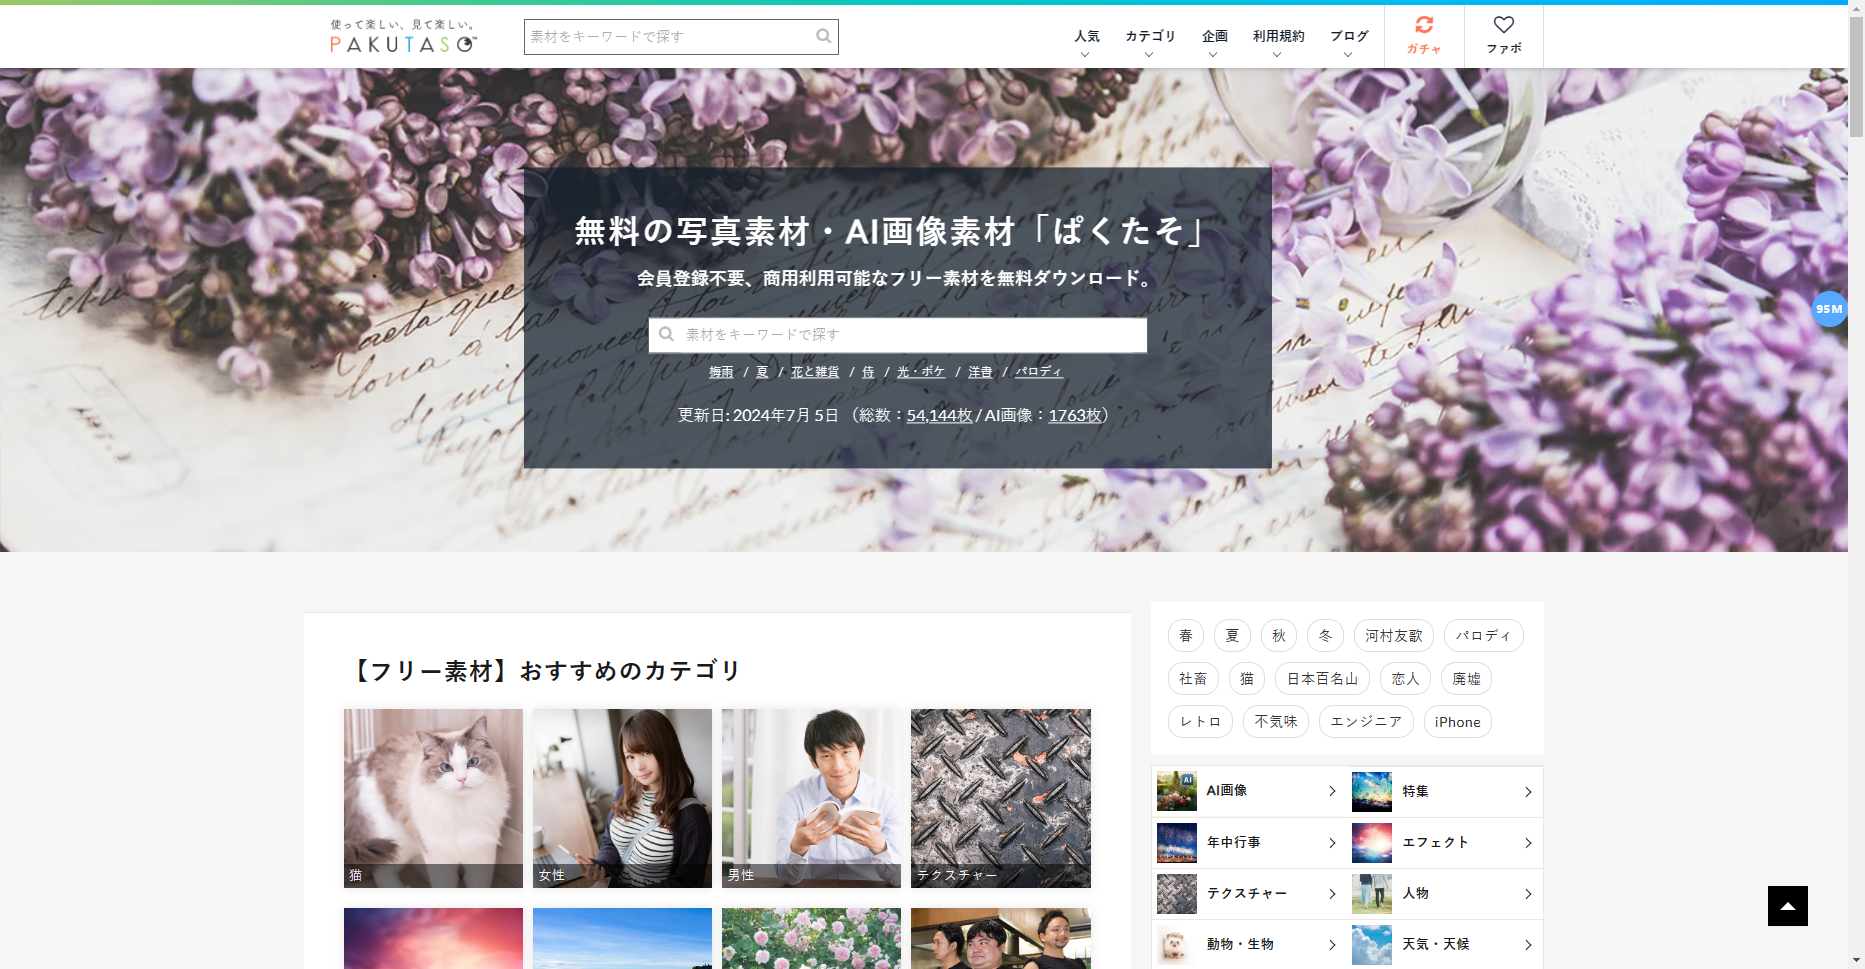Image resolution: width=1865 pixels, height=969 pixels.
Task: Select the 猫 tag pill
Action: (1247, 679)
